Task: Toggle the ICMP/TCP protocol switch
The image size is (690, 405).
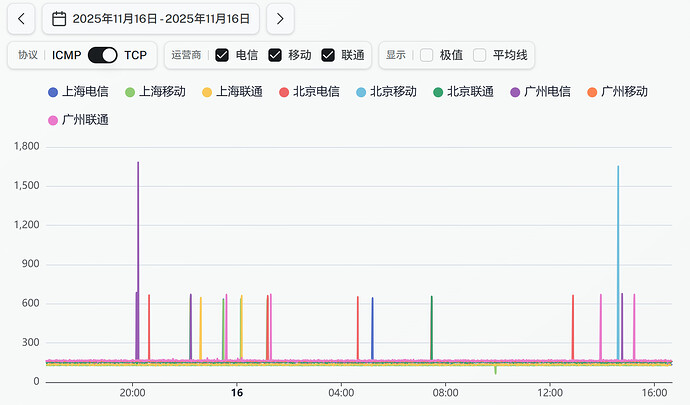Action: pyautogui.click(x=103, y=55)
